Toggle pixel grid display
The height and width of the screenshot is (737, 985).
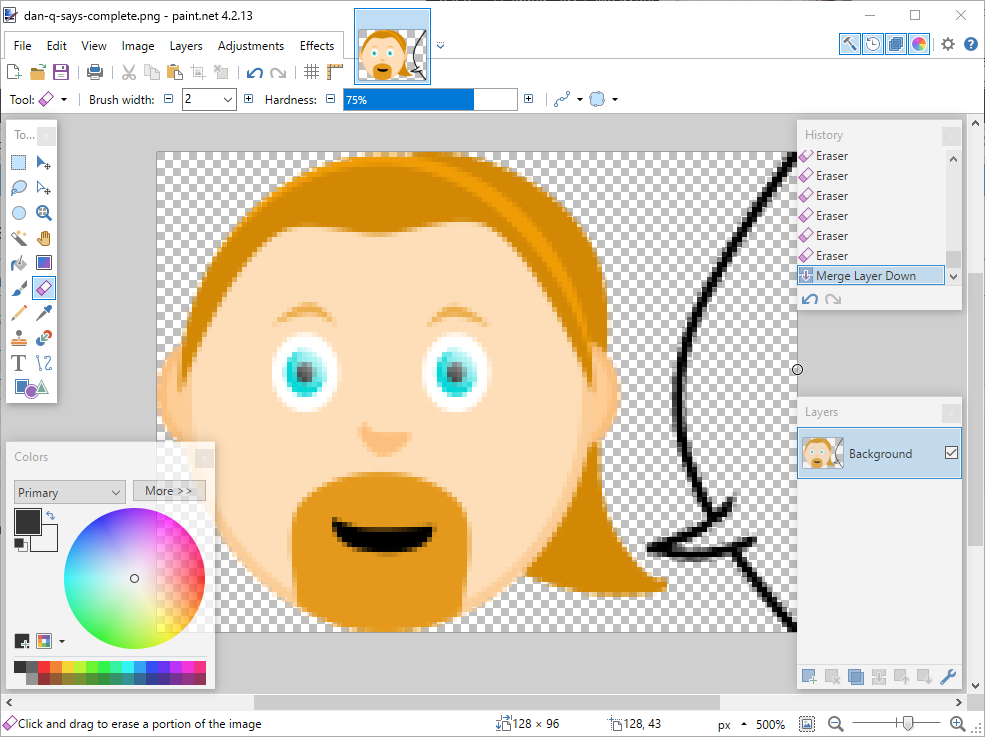[312, 72]
